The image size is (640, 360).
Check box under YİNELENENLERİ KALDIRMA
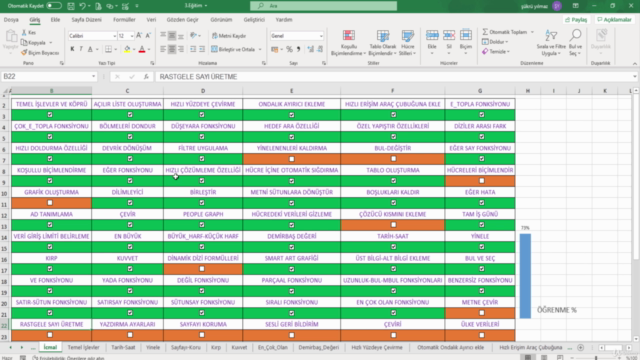pyautogui.click(x=291, y=159)
